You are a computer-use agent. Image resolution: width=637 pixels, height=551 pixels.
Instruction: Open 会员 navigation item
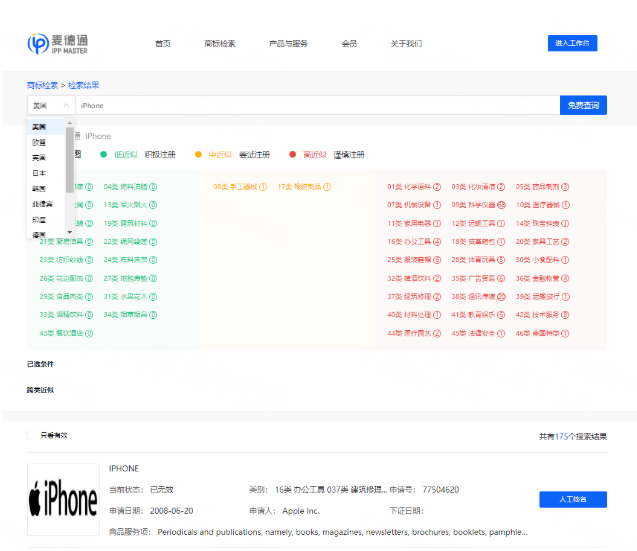349,43
